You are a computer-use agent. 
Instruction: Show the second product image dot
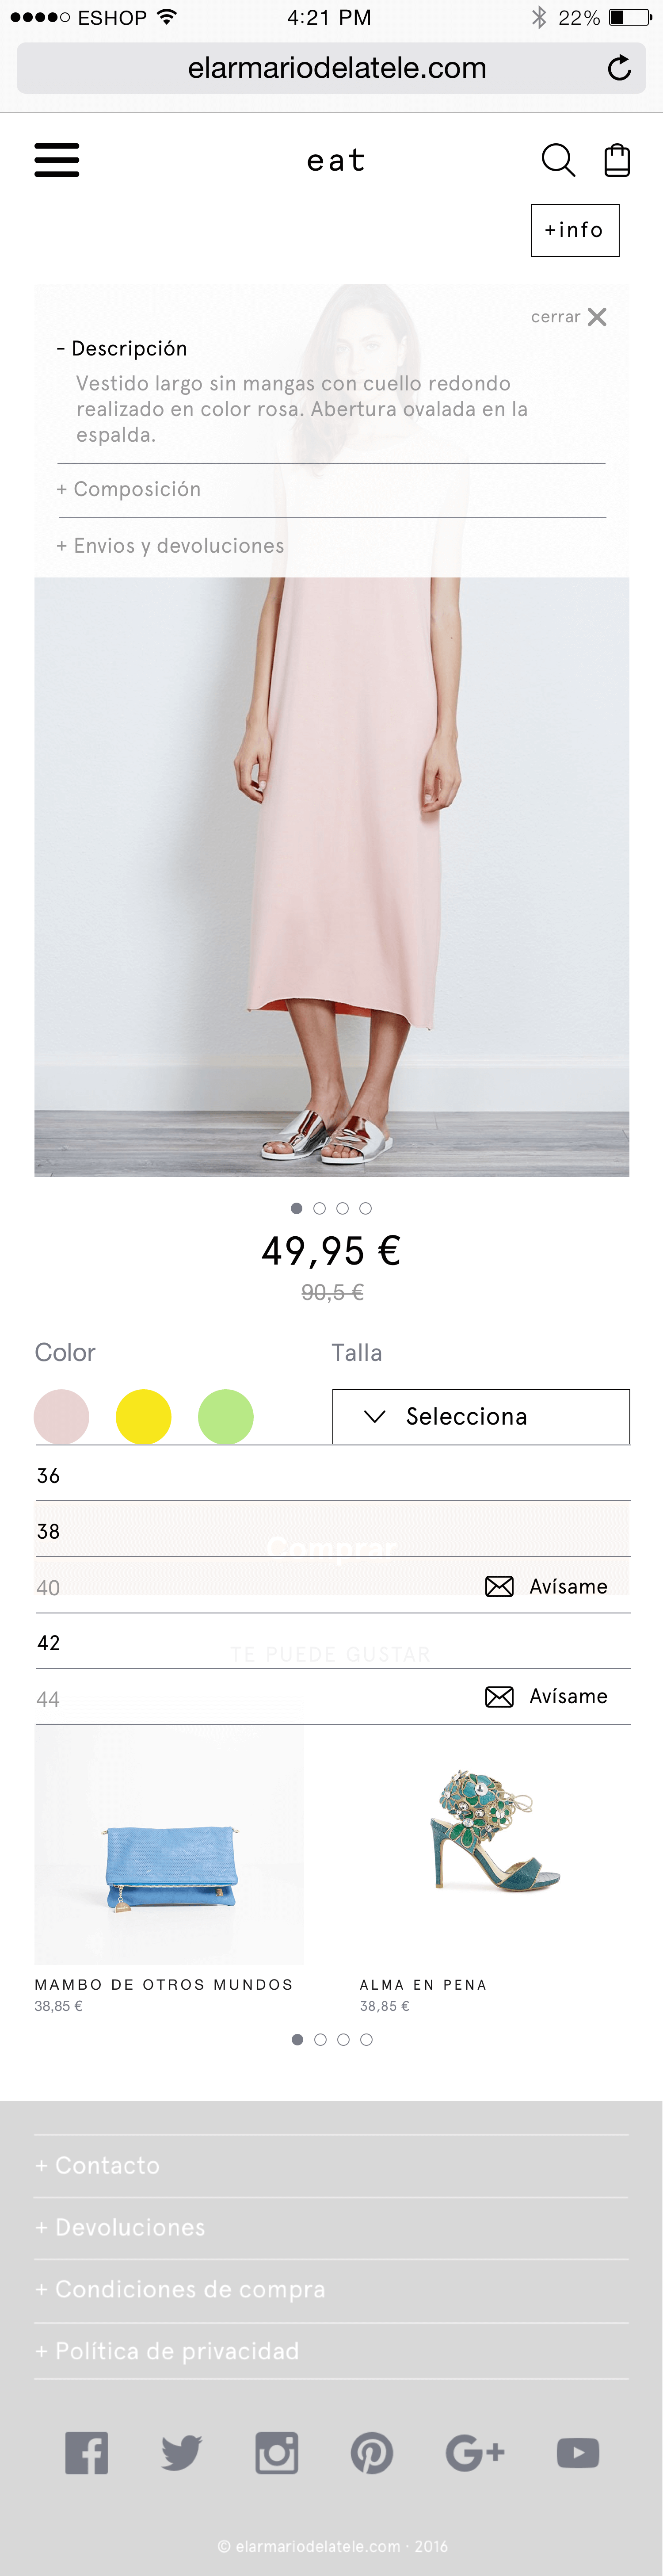tap(320, 1208)
